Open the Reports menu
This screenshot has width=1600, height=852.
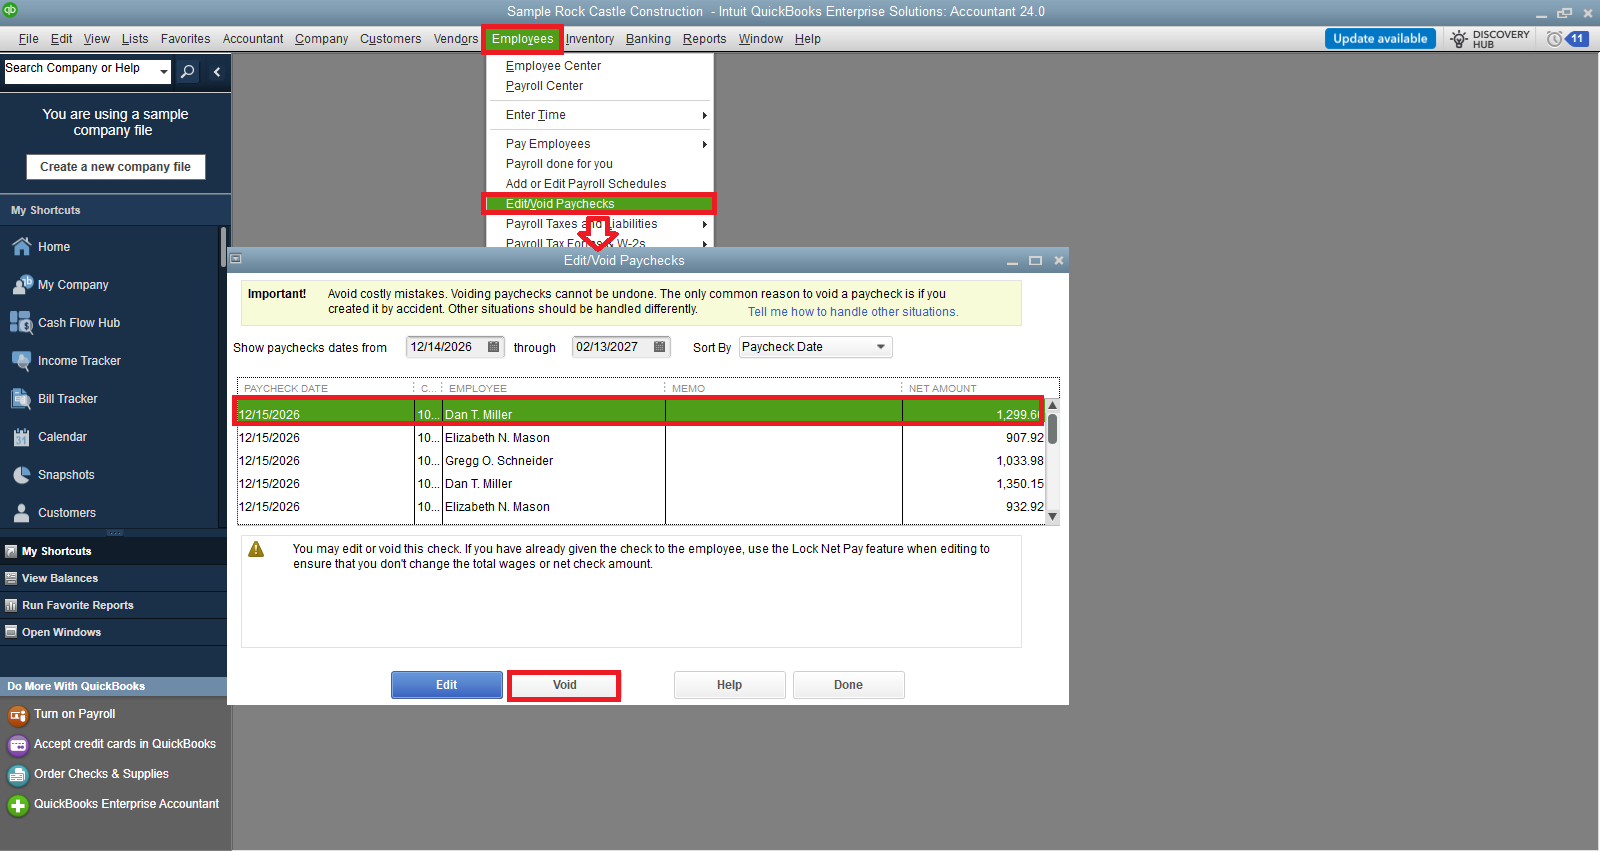(704, 39)
